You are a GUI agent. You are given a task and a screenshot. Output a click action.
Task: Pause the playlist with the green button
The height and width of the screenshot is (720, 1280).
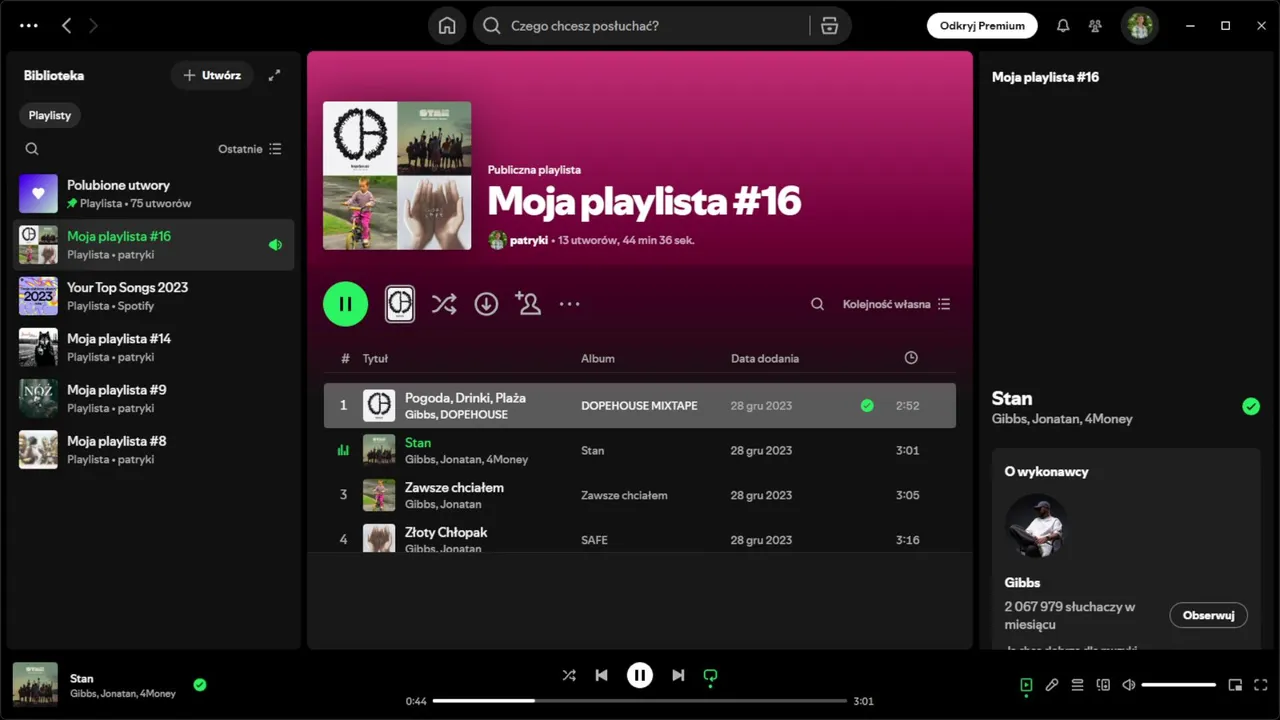point(345,304)
